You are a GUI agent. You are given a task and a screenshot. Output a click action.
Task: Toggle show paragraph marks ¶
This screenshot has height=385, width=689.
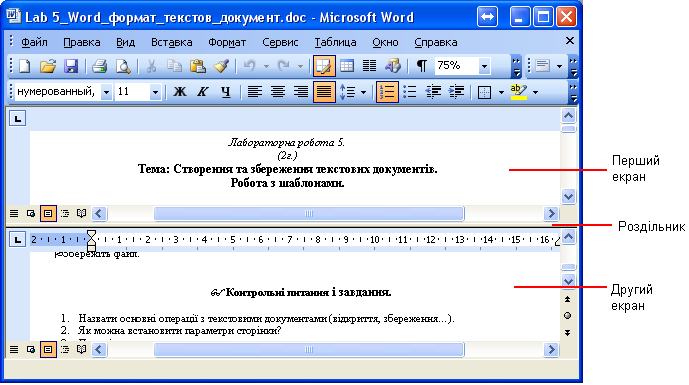click(x=421, y=66)
